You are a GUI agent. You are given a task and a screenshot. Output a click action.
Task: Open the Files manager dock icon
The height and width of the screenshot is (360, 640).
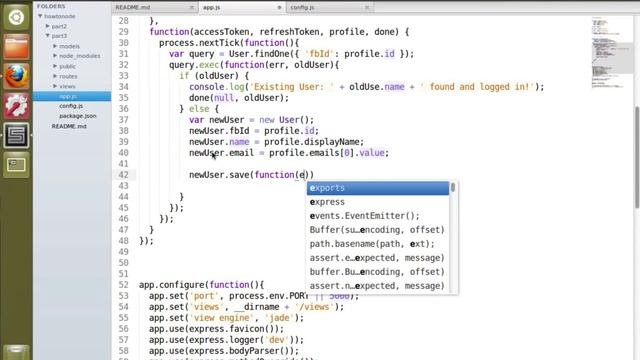coord(16,47)
